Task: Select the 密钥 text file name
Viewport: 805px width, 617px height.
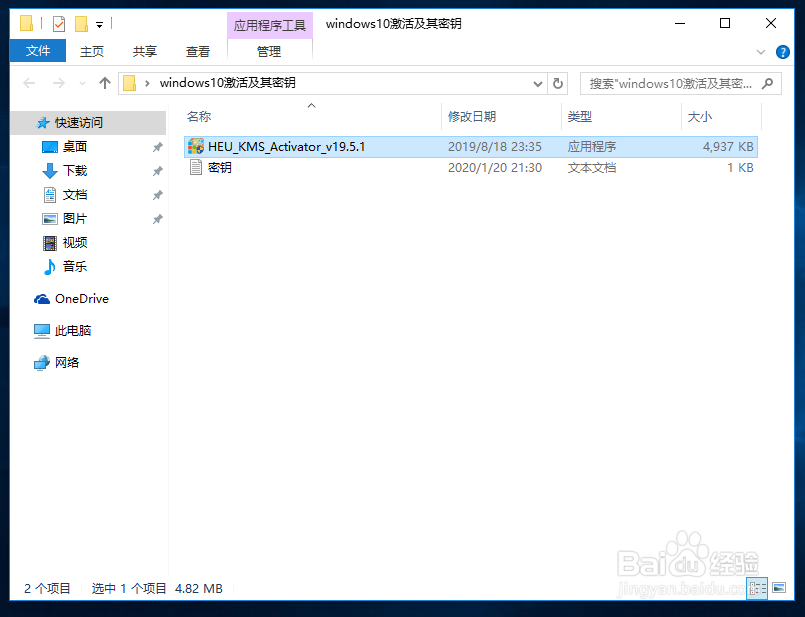Action: tap(220, 168)
